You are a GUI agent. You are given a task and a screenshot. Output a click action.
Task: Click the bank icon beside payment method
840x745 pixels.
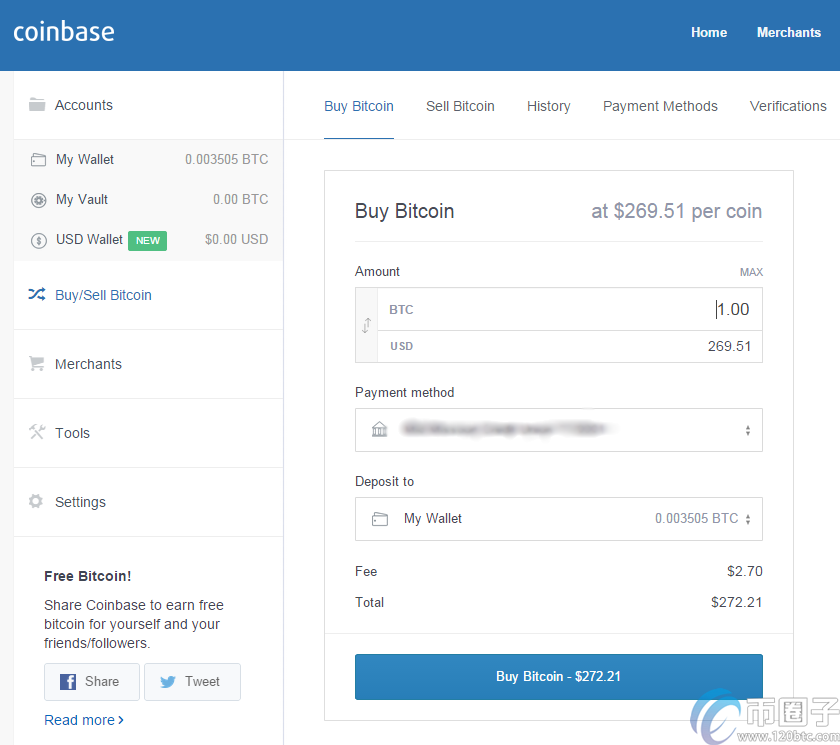(x=379, y=429)
